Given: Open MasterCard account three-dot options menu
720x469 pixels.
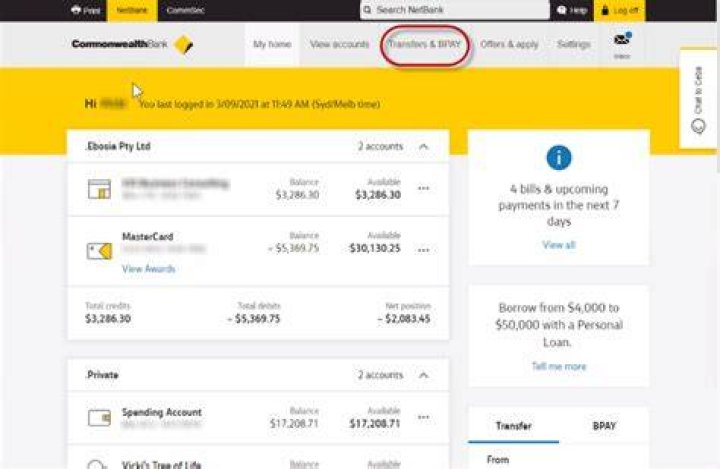Looking at the screenshot, I should click(423, 250).
